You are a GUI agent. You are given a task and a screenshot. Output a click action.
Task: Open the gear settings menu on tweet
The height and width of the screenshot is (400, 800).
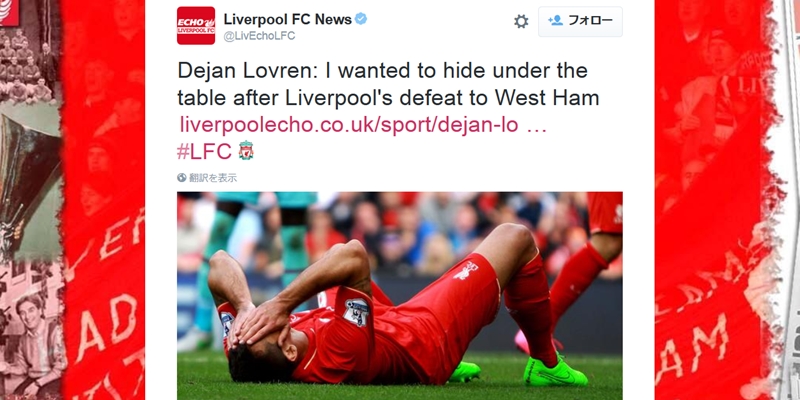tap(521, 21)
